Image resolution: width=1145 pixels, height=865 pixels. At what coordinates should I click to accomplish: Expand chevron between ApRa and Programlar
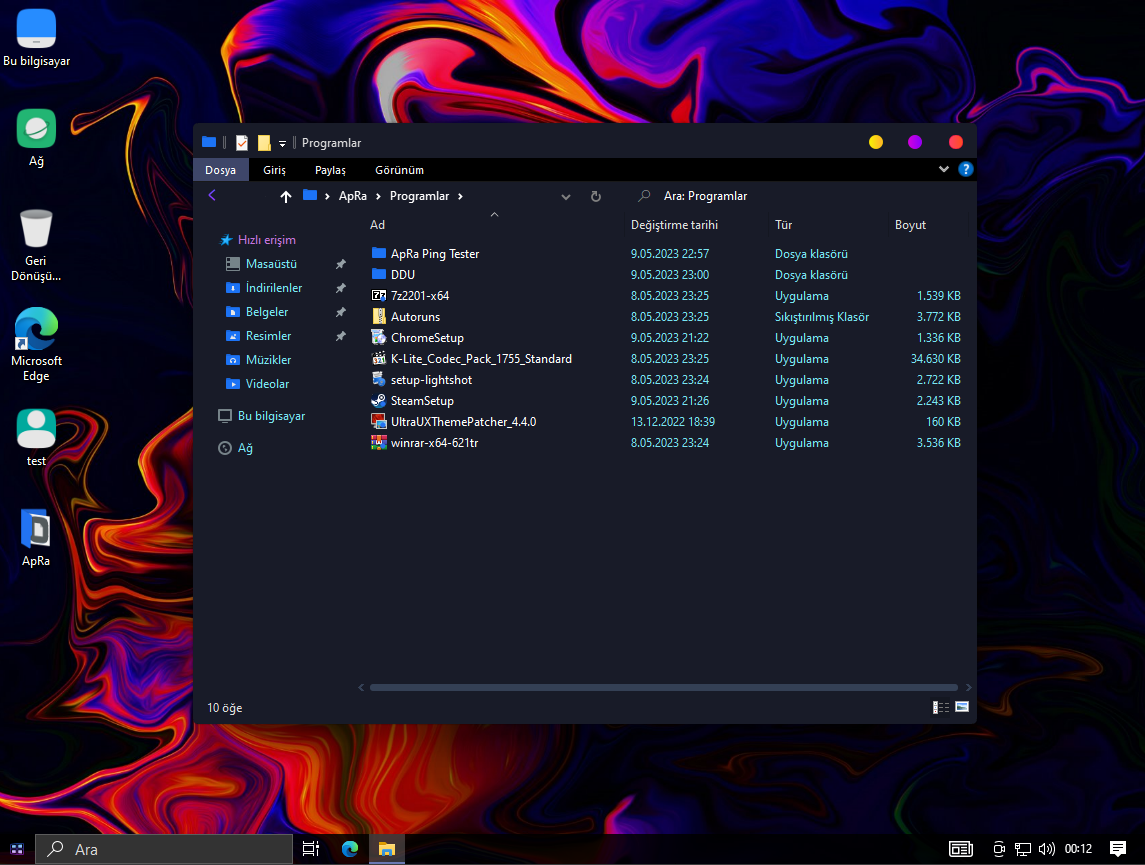tap(378, 196)
